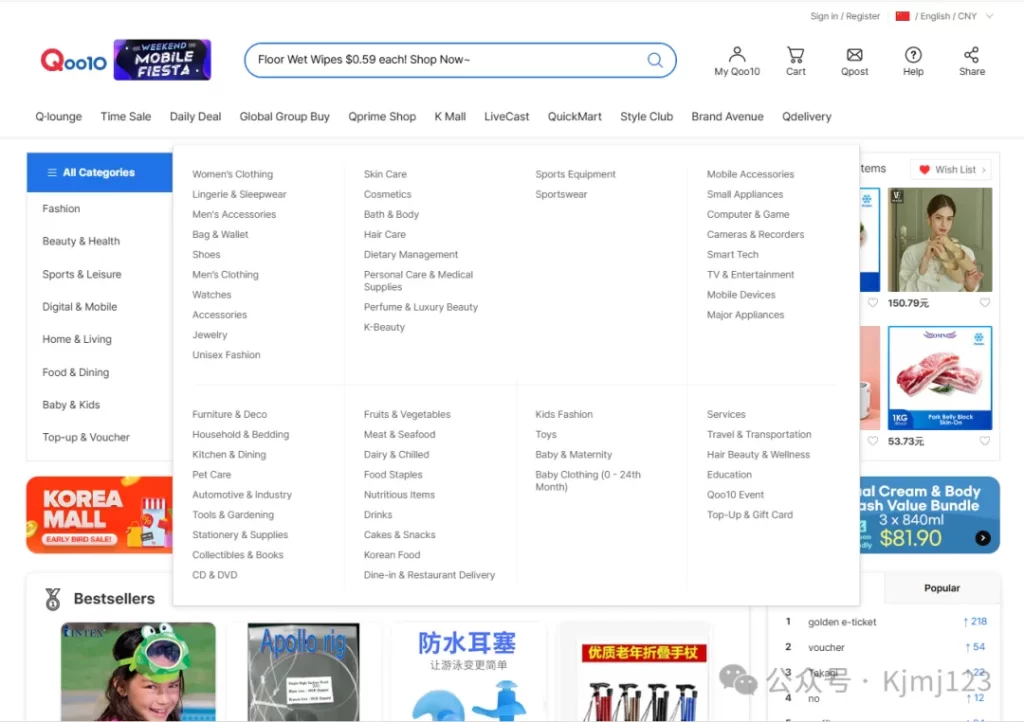Open the Weekend Mobile Fiesta banner
This screenshot has width=1024, height=722.
pos(163,60)
